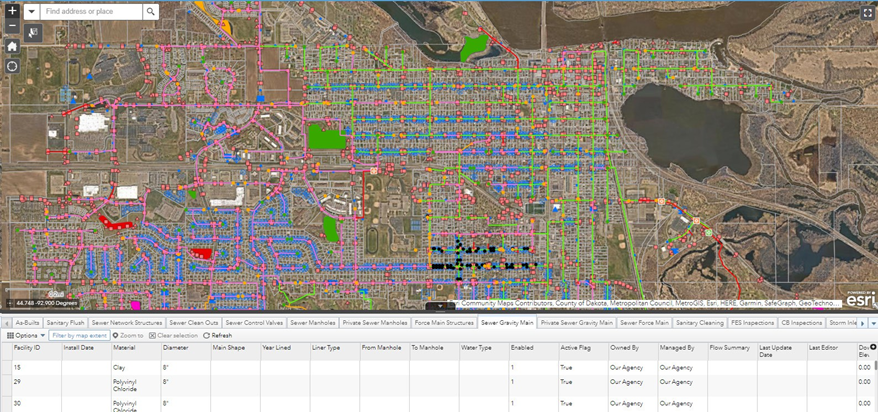Image resolution: width=878 pixels, height=412 pixels.
Task: Open the search source dropdown arrow
Action: (31, 12)
